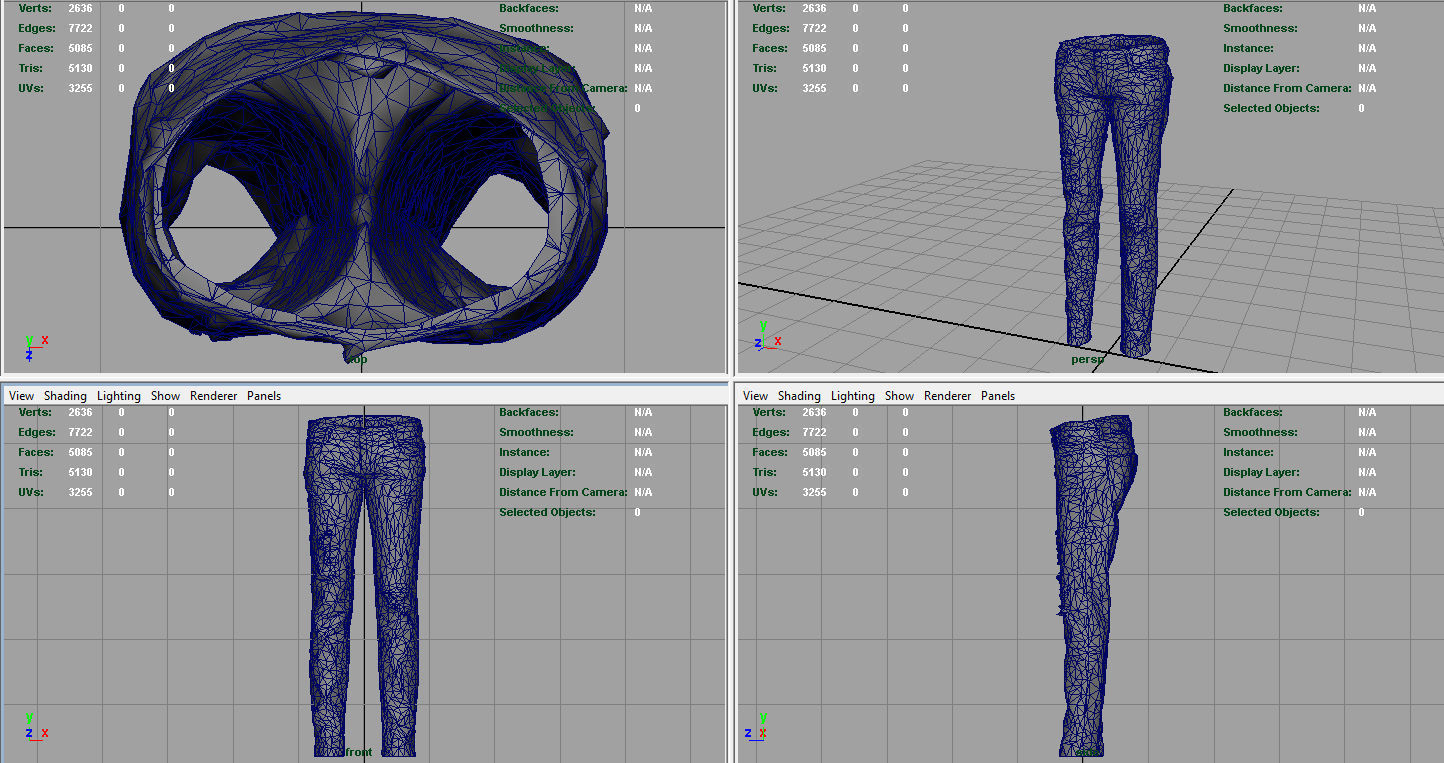Screen dimensions: 1444x763
Task: Open the Show menu in the front viewport
Action: tap(166, 396)
